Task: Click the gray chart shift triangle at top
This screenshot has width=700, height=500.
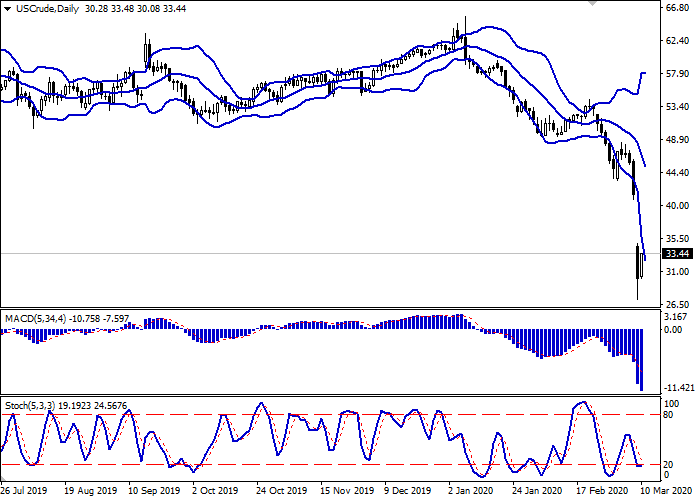Action: (593, 5)
